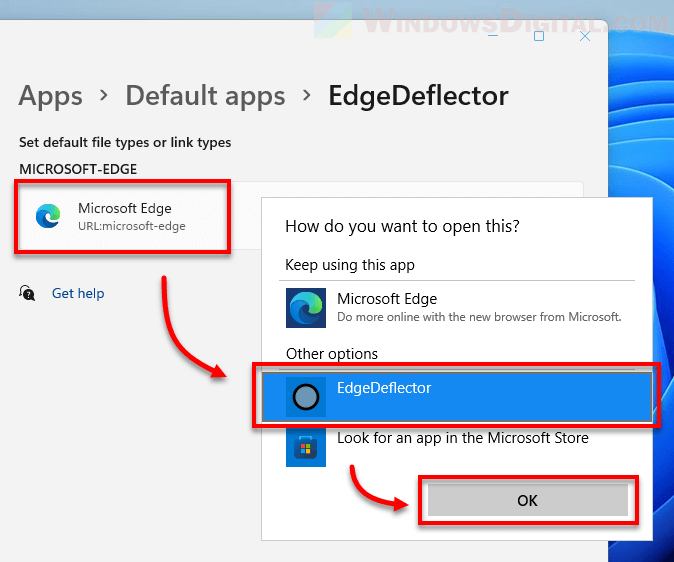This screenshot has height=562, width=674.
Task: Confirm selection with the OK button
Action: tap(528, 500)
